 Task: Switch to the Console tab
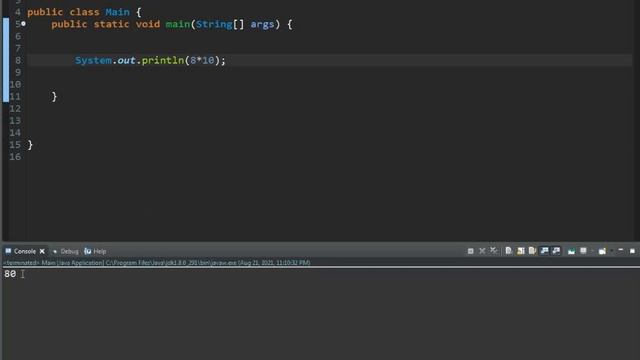(24, 251)
